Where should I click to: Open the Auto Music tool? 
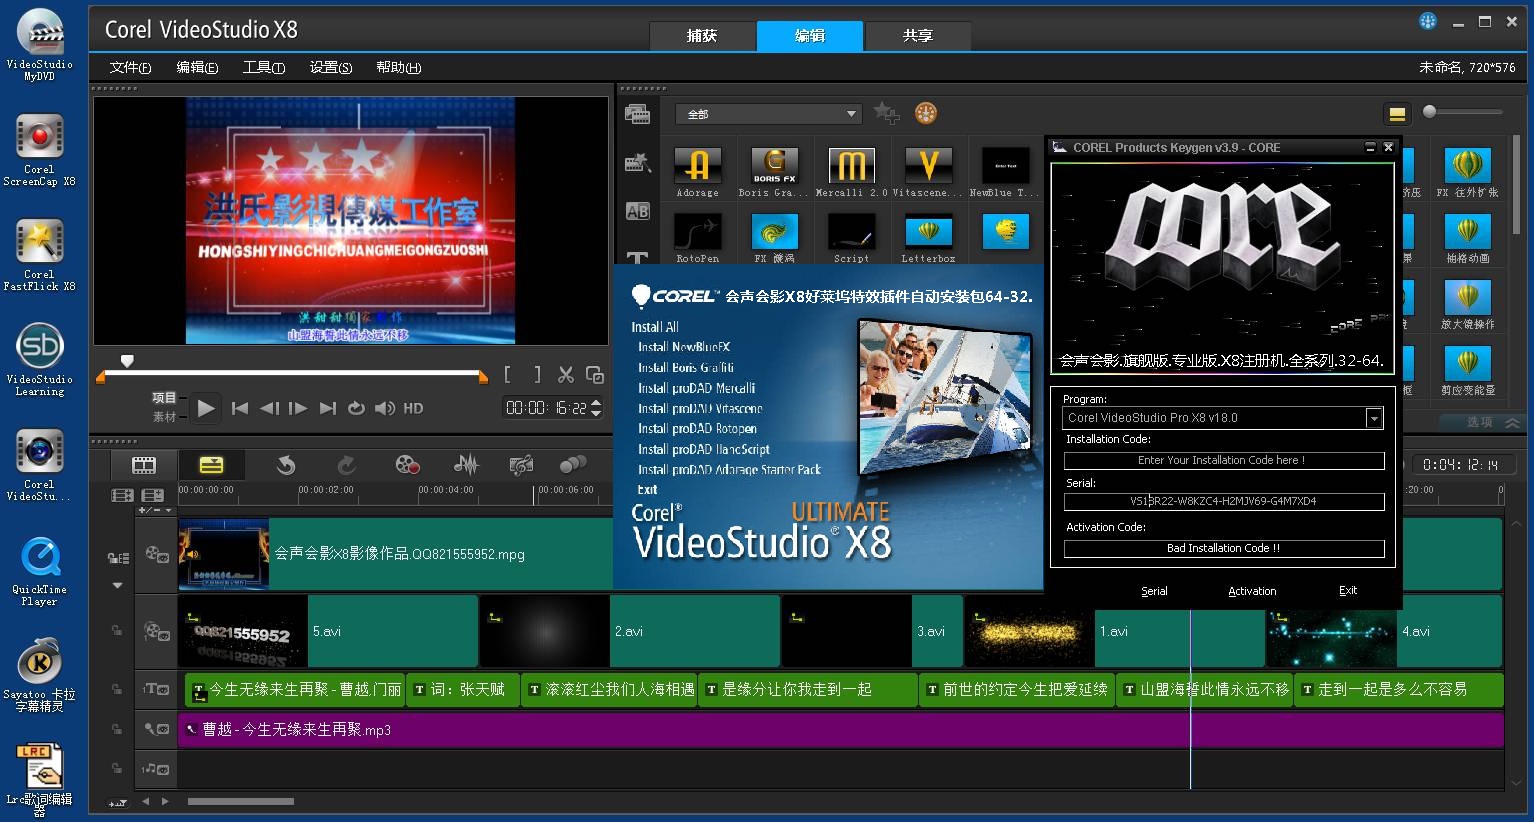[521, 465]
